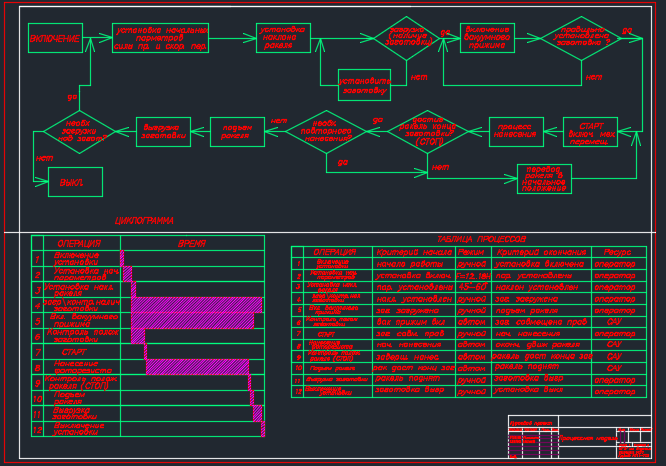Click the 'СТАРТ включ. мех. перемещ.' block
This screenshot has height=466, width=666.
pyautogui.click(x=590, y=132)
